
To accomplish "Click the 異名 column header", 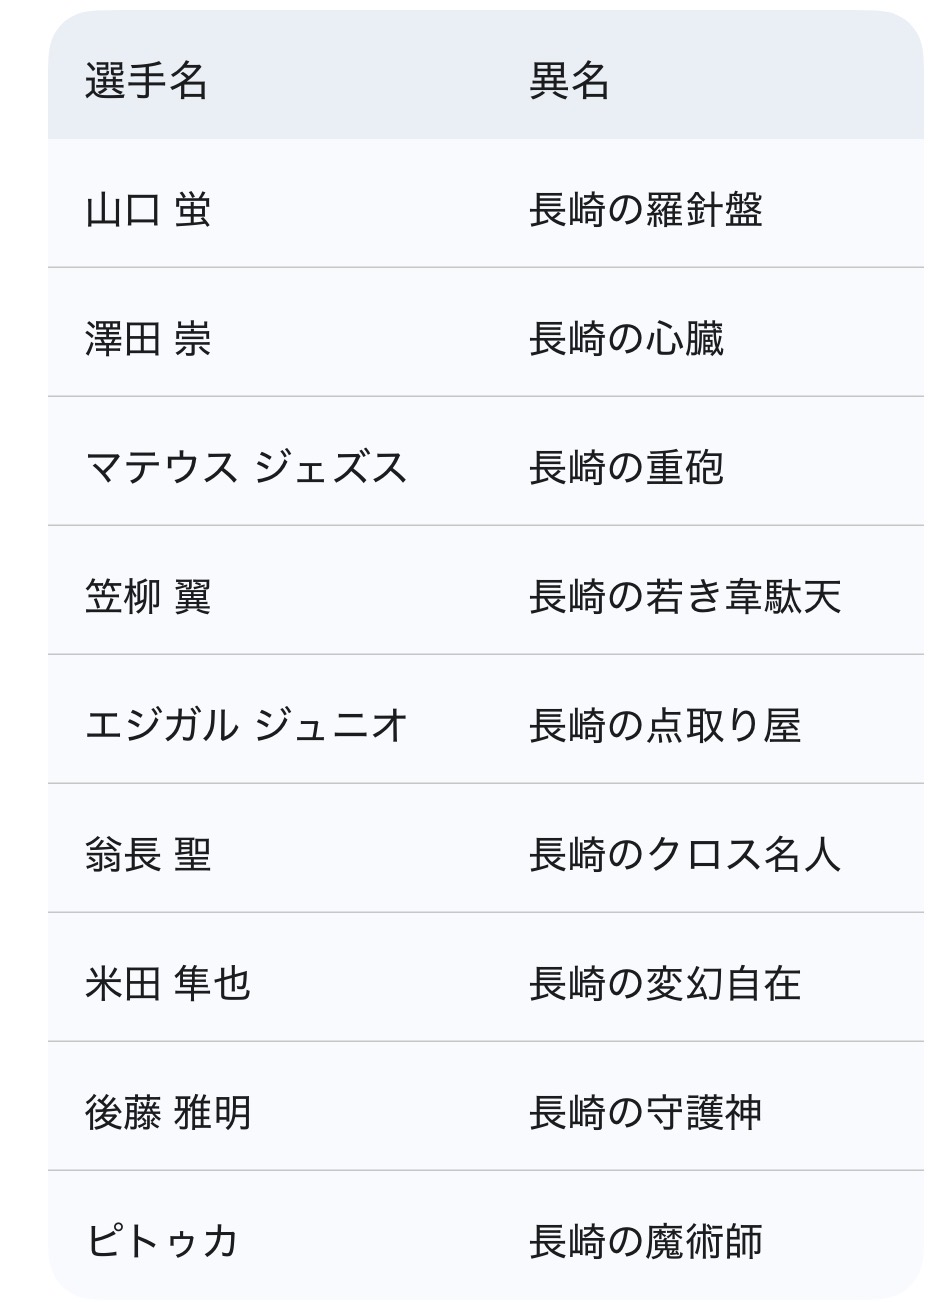I will point(569,80).
